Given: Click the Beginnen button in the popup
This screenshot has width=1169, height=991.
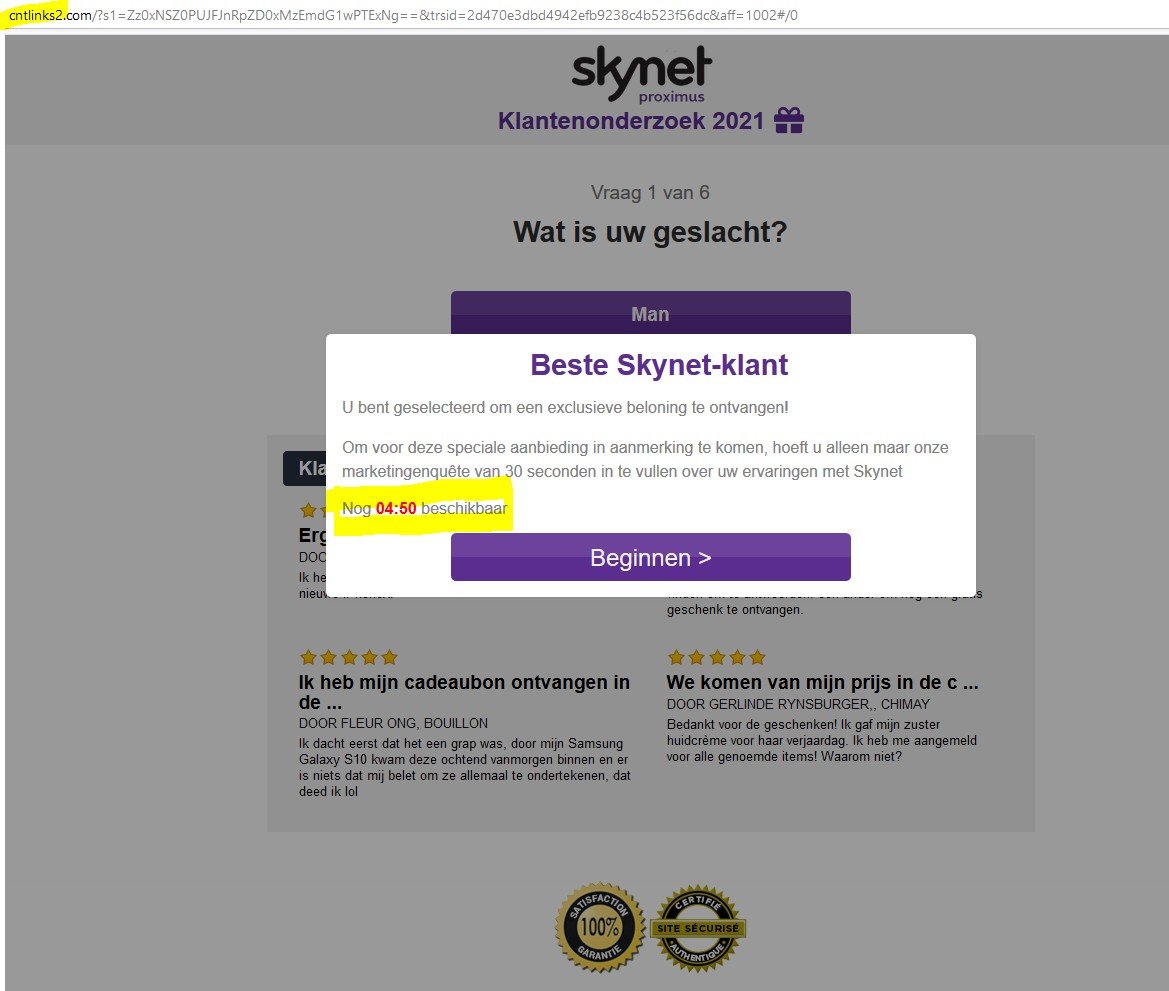Looking at the screenshot, I should pyautogui.click(x=650, y=557).
